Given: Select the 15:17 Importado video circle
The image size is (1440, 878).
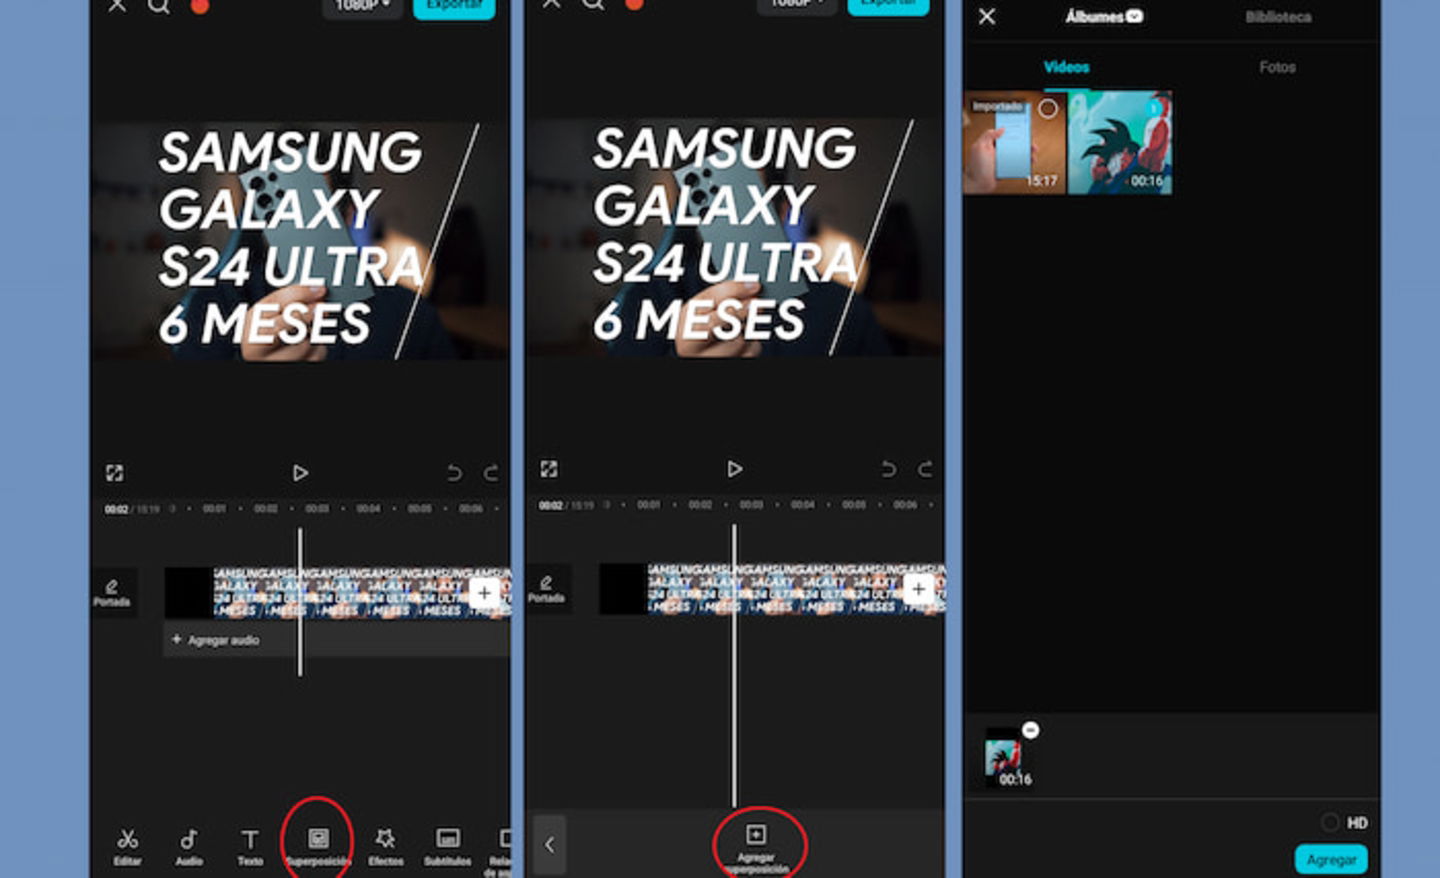Looking at the screenshot, I should tap(1047, 109).
